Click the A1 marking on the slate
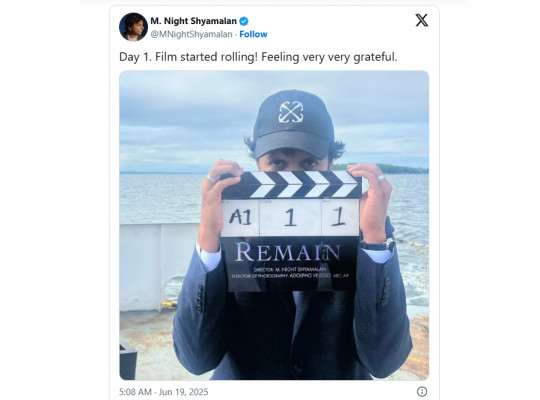The width and height of the screenshot is (540, 400). 240,217
